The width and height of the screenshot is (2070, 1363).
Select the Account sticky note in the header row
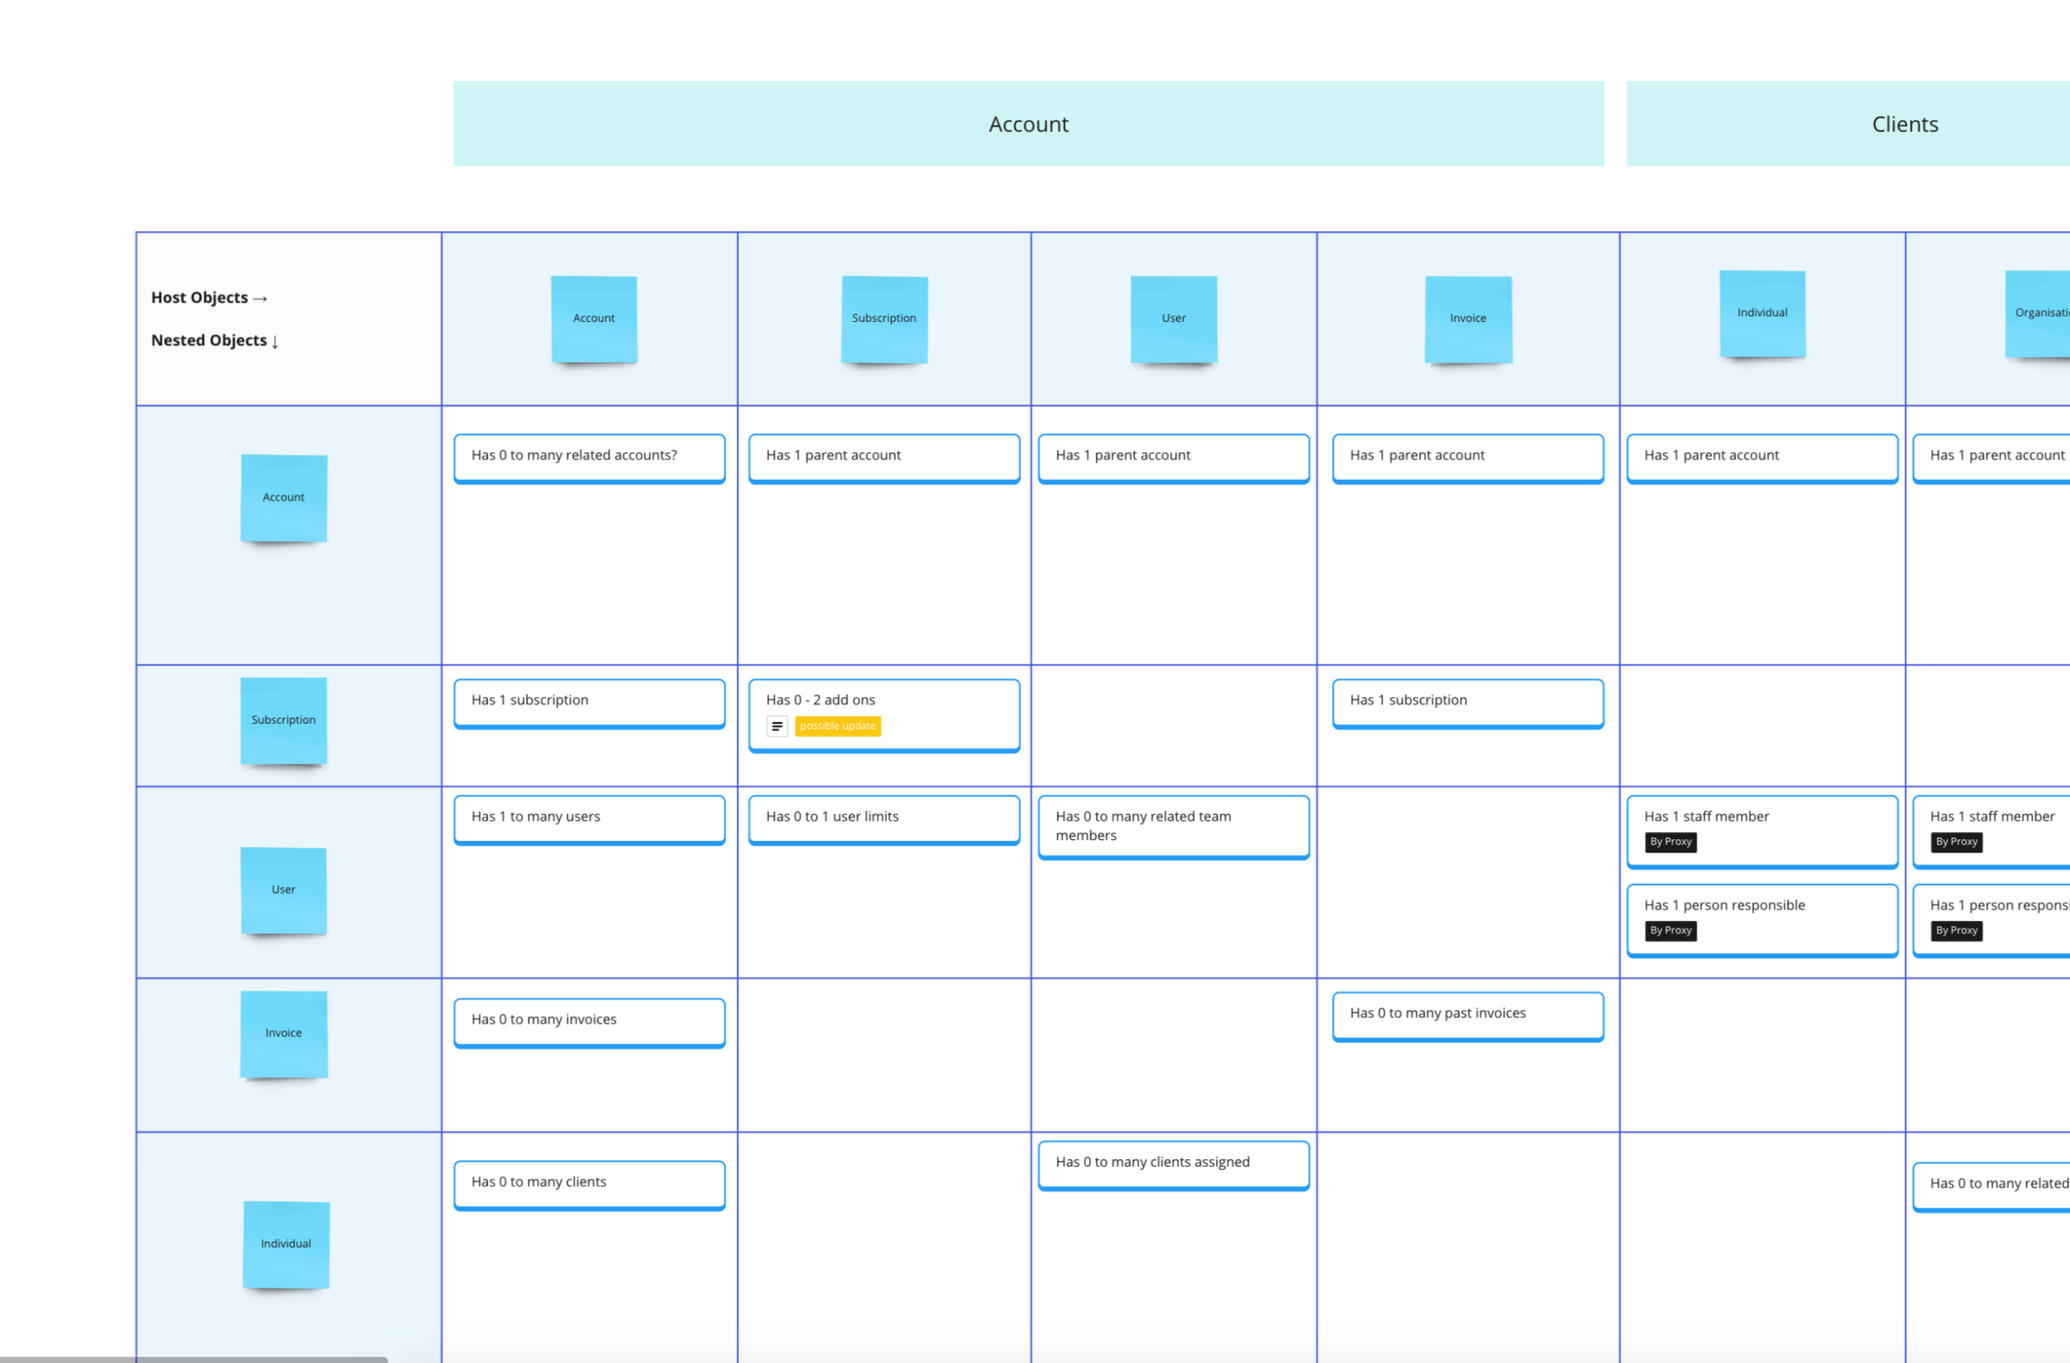point(593,318)
